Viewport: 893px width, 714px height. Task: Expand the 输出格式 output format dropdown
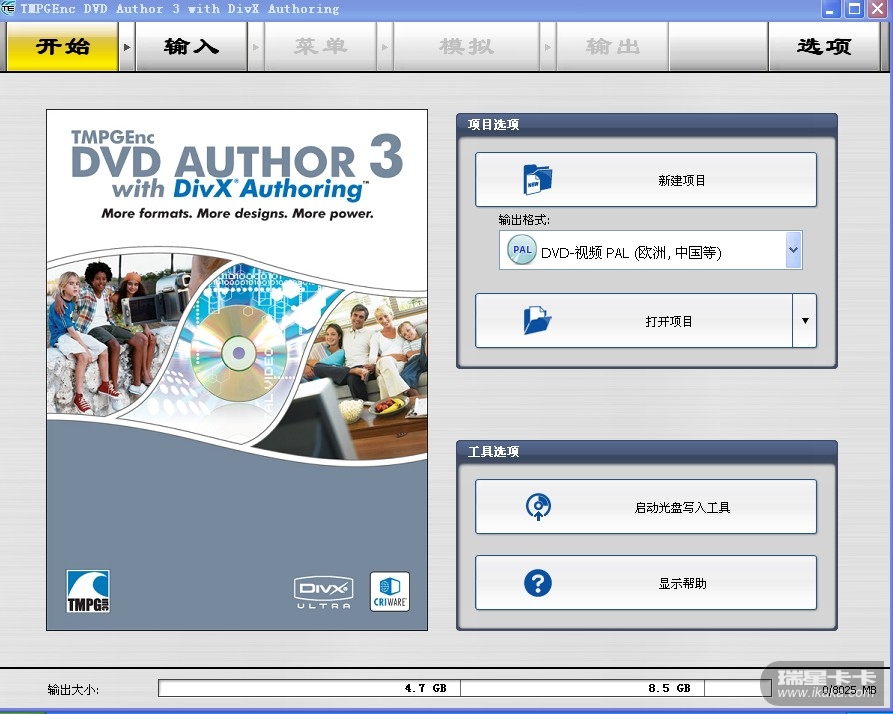(793, 250)
